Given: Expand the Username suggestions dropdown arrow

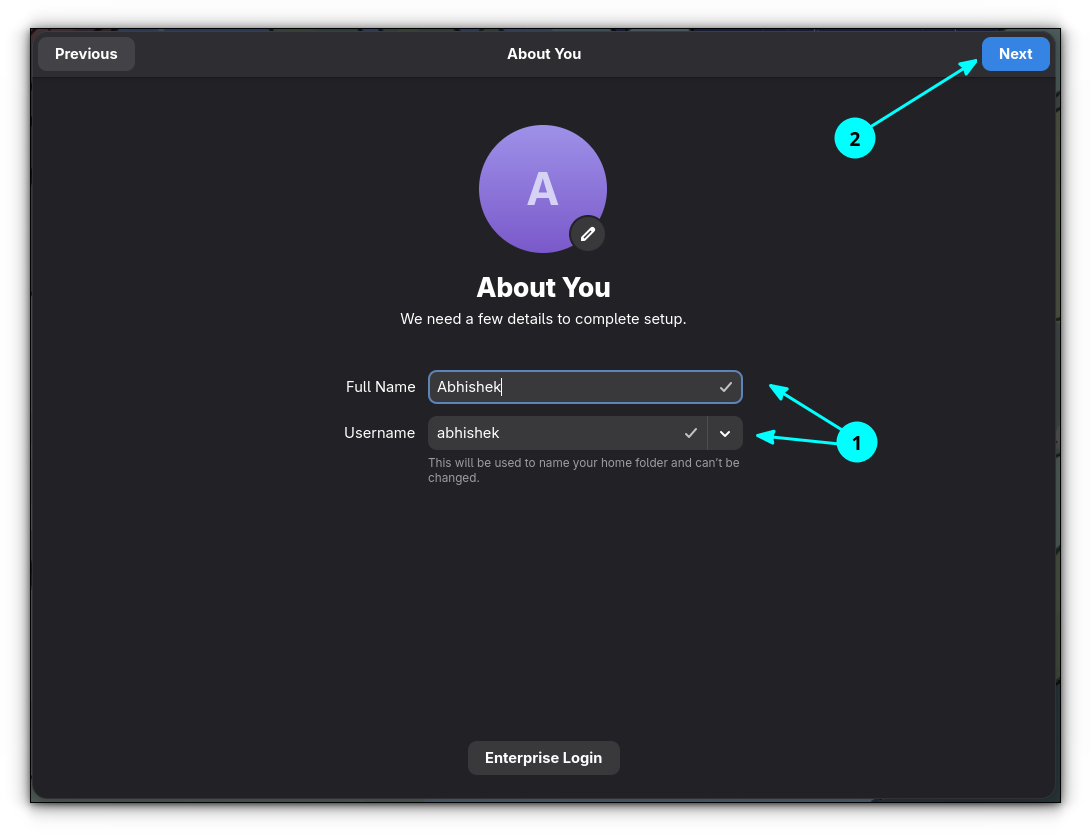Looking at the screenshot, I should click(725, 434).
